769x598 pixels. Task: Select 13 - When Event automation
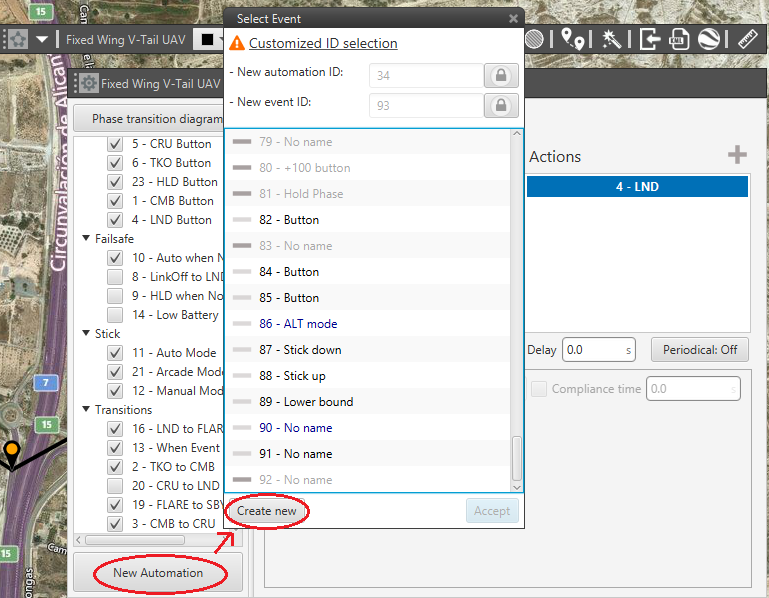[176, 448]
